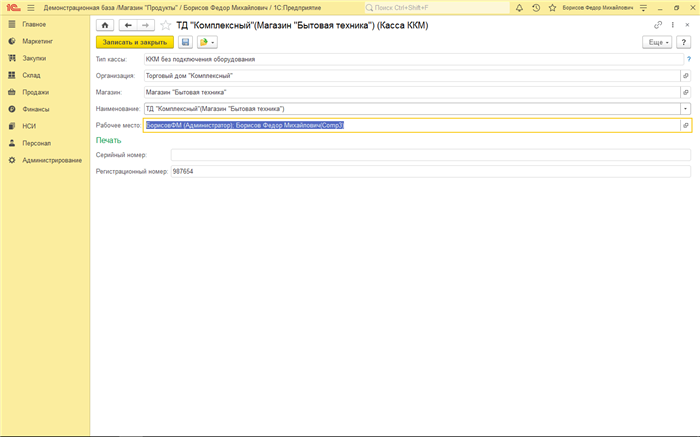Open the Еще menu
This screenshot has height=437, width=700.
[x=657, y=42]
